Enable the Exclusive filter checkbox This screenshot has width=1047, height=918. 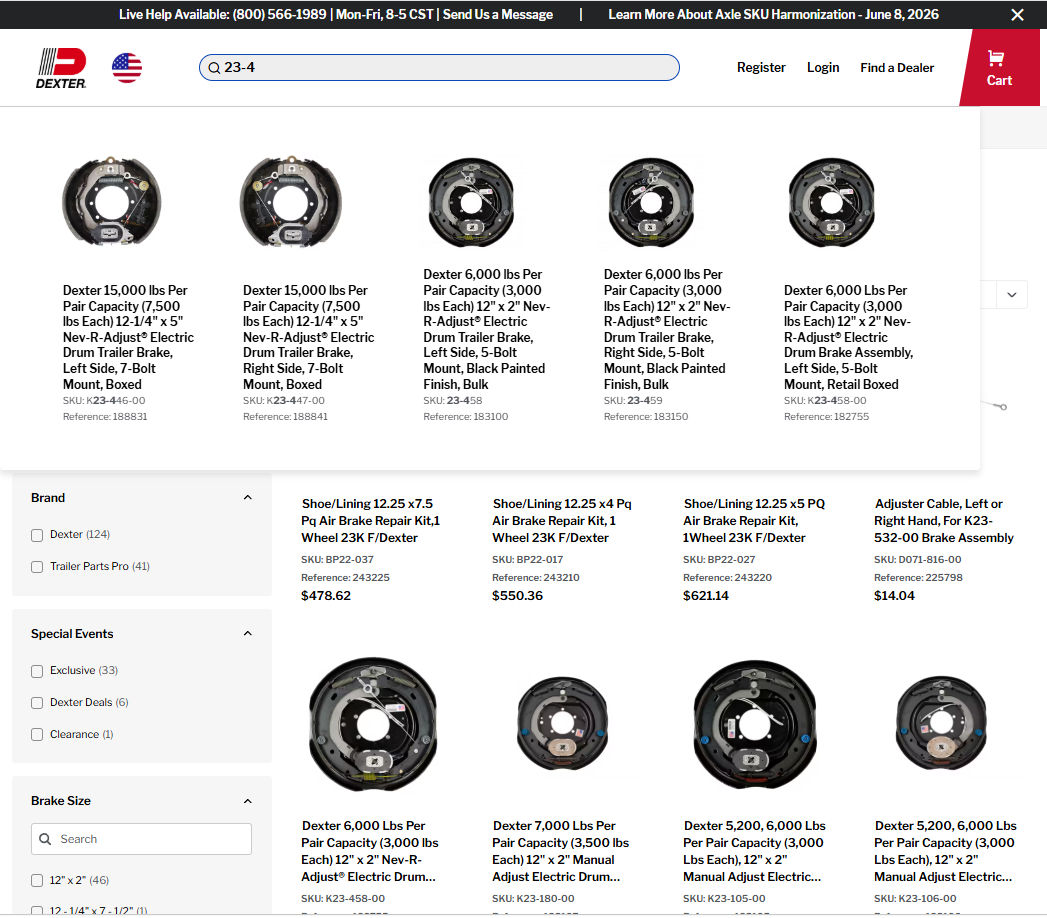coord(37,671)
